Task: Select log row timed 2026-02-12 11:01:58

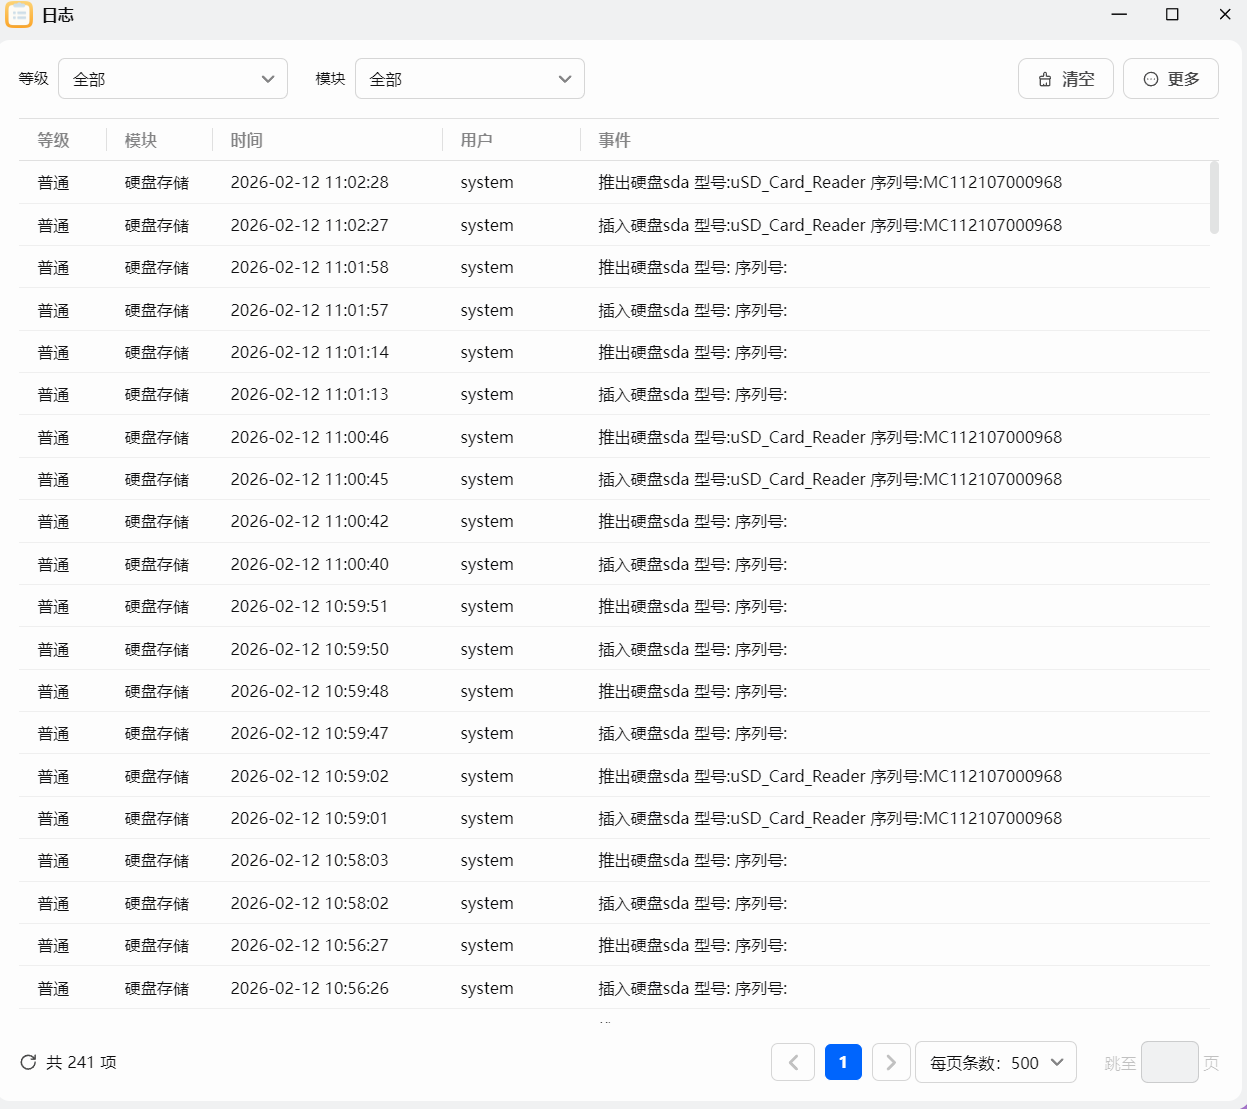Action: click(614, 267)
